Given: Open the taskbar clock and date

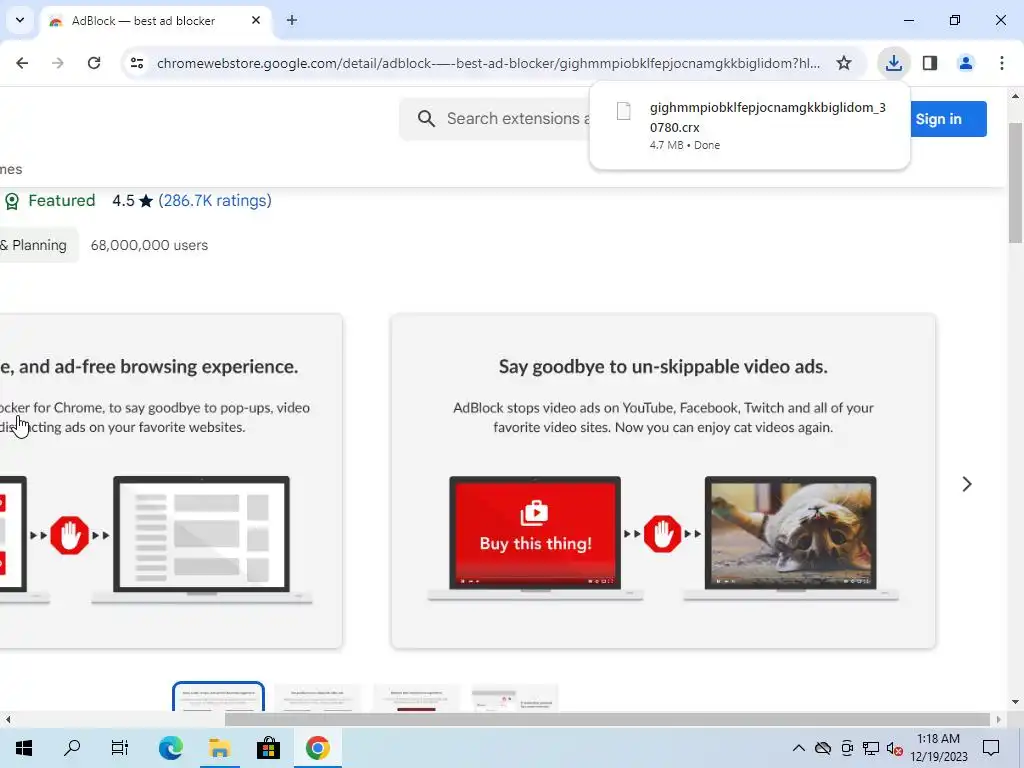Looking at the screenshot, I should [x=939, y=748].
